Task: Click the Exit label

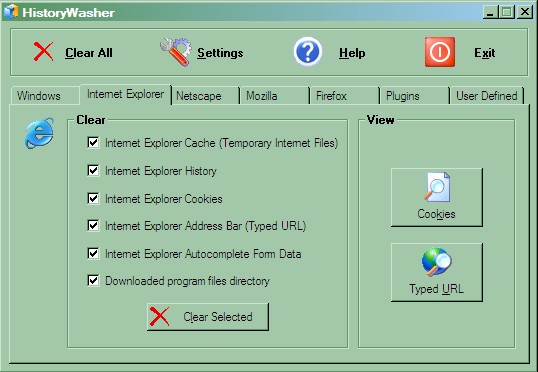Action: click(484, 53)
